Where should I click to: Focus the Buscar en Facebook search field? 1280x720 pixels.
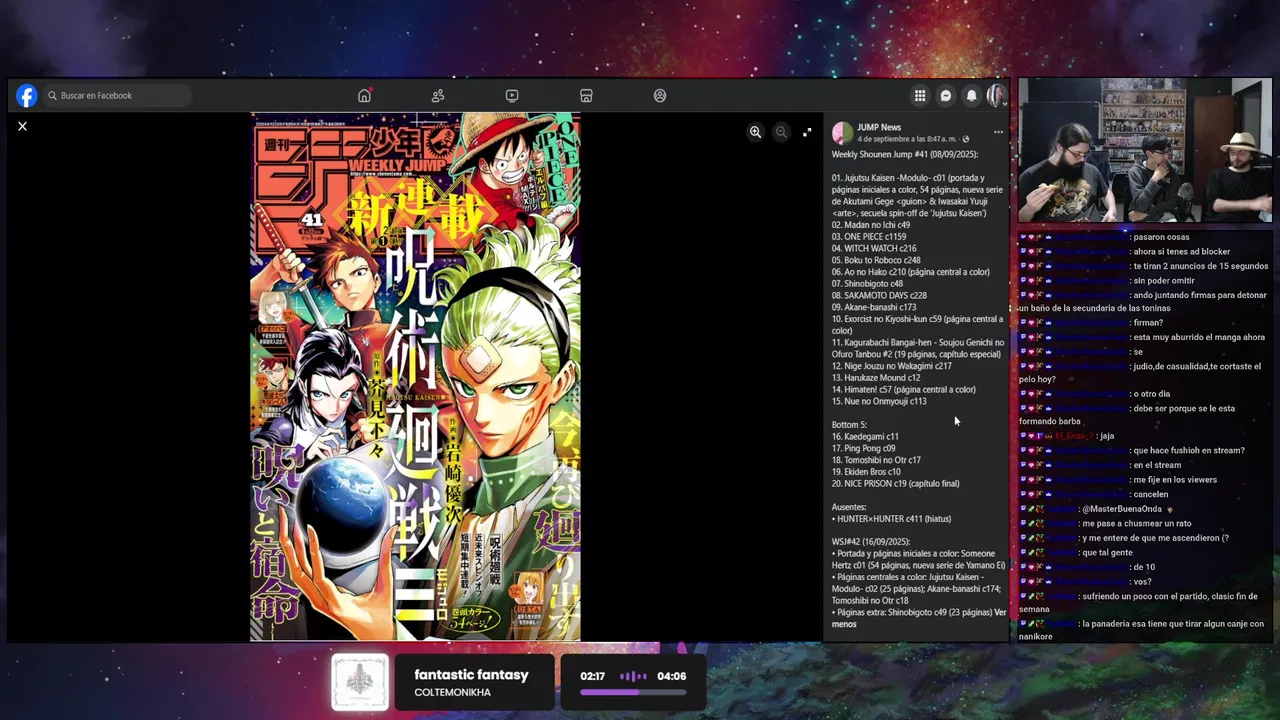point(117,96)
